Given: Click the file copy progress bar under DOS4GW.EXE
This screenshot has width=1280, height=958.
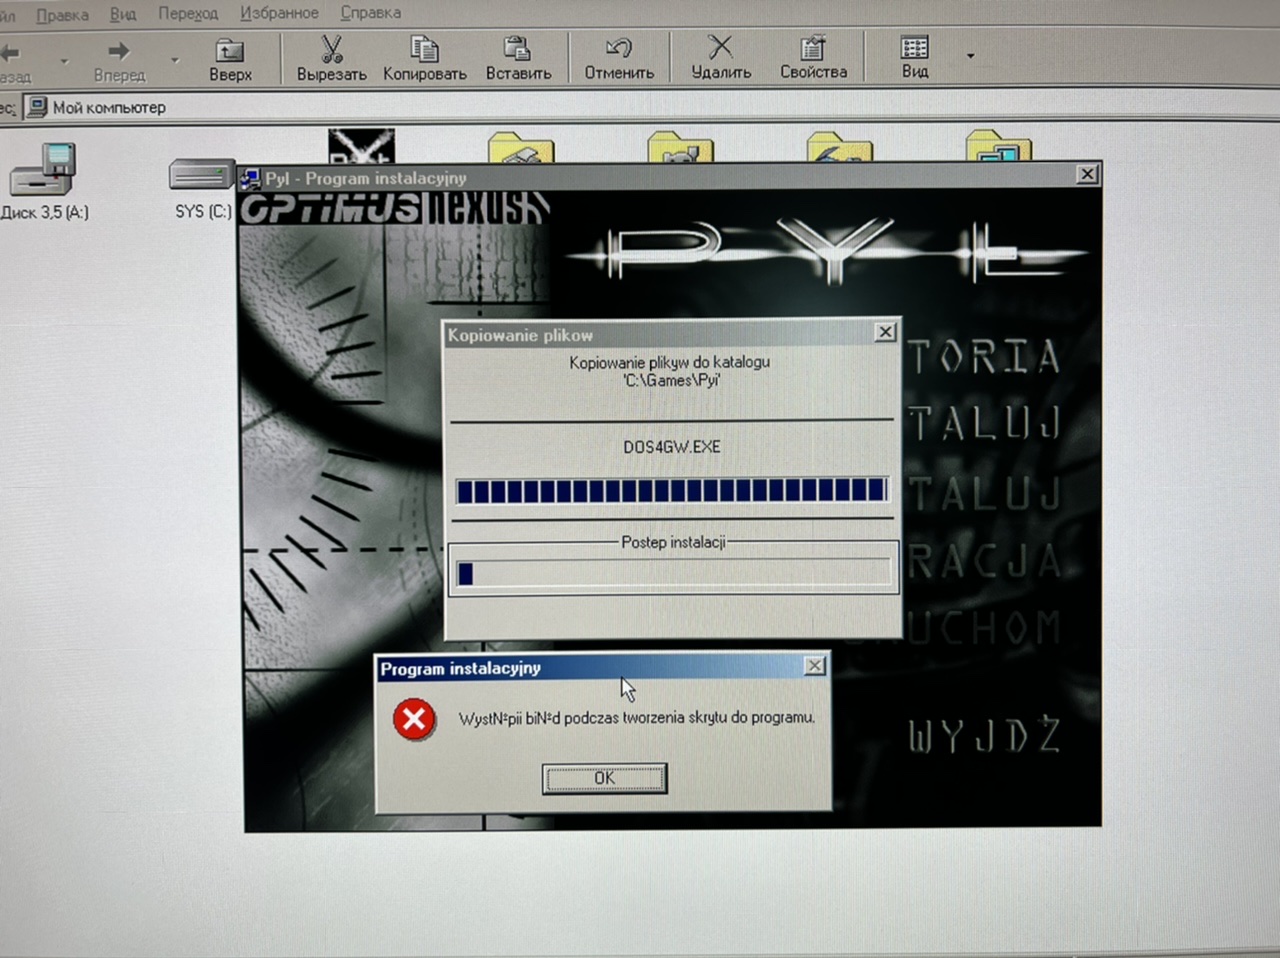Looking at the screenshot, I should tap(671, 490).
